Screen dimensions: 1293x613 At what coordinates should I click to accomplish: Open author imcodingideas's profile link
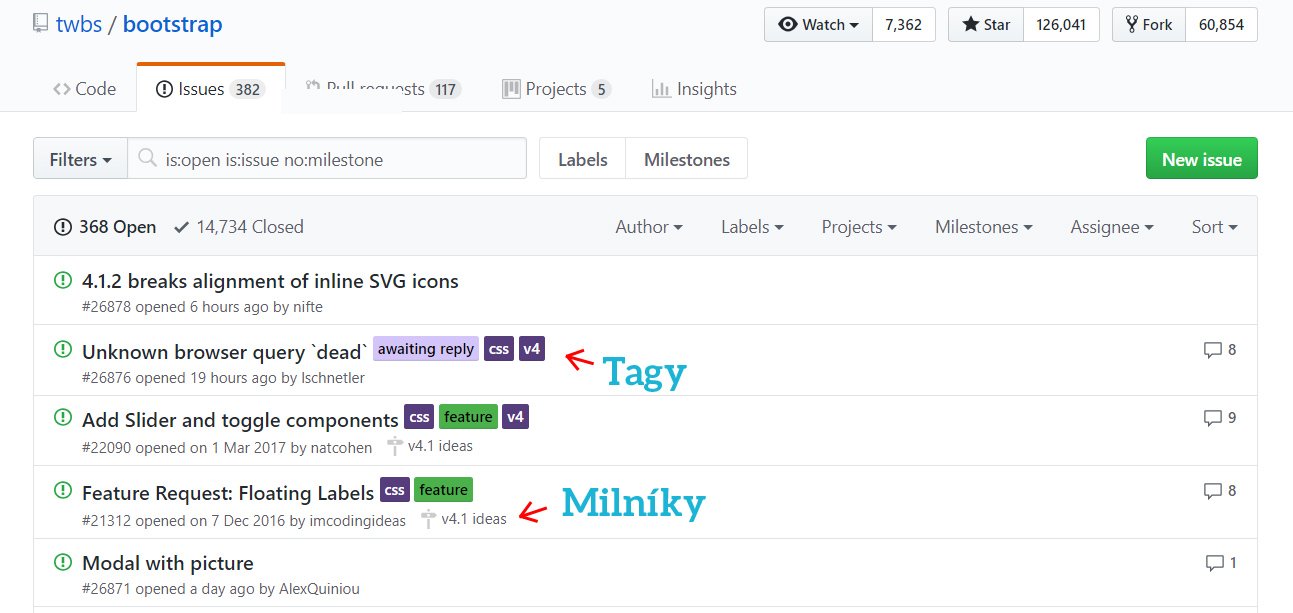[358, 520]
